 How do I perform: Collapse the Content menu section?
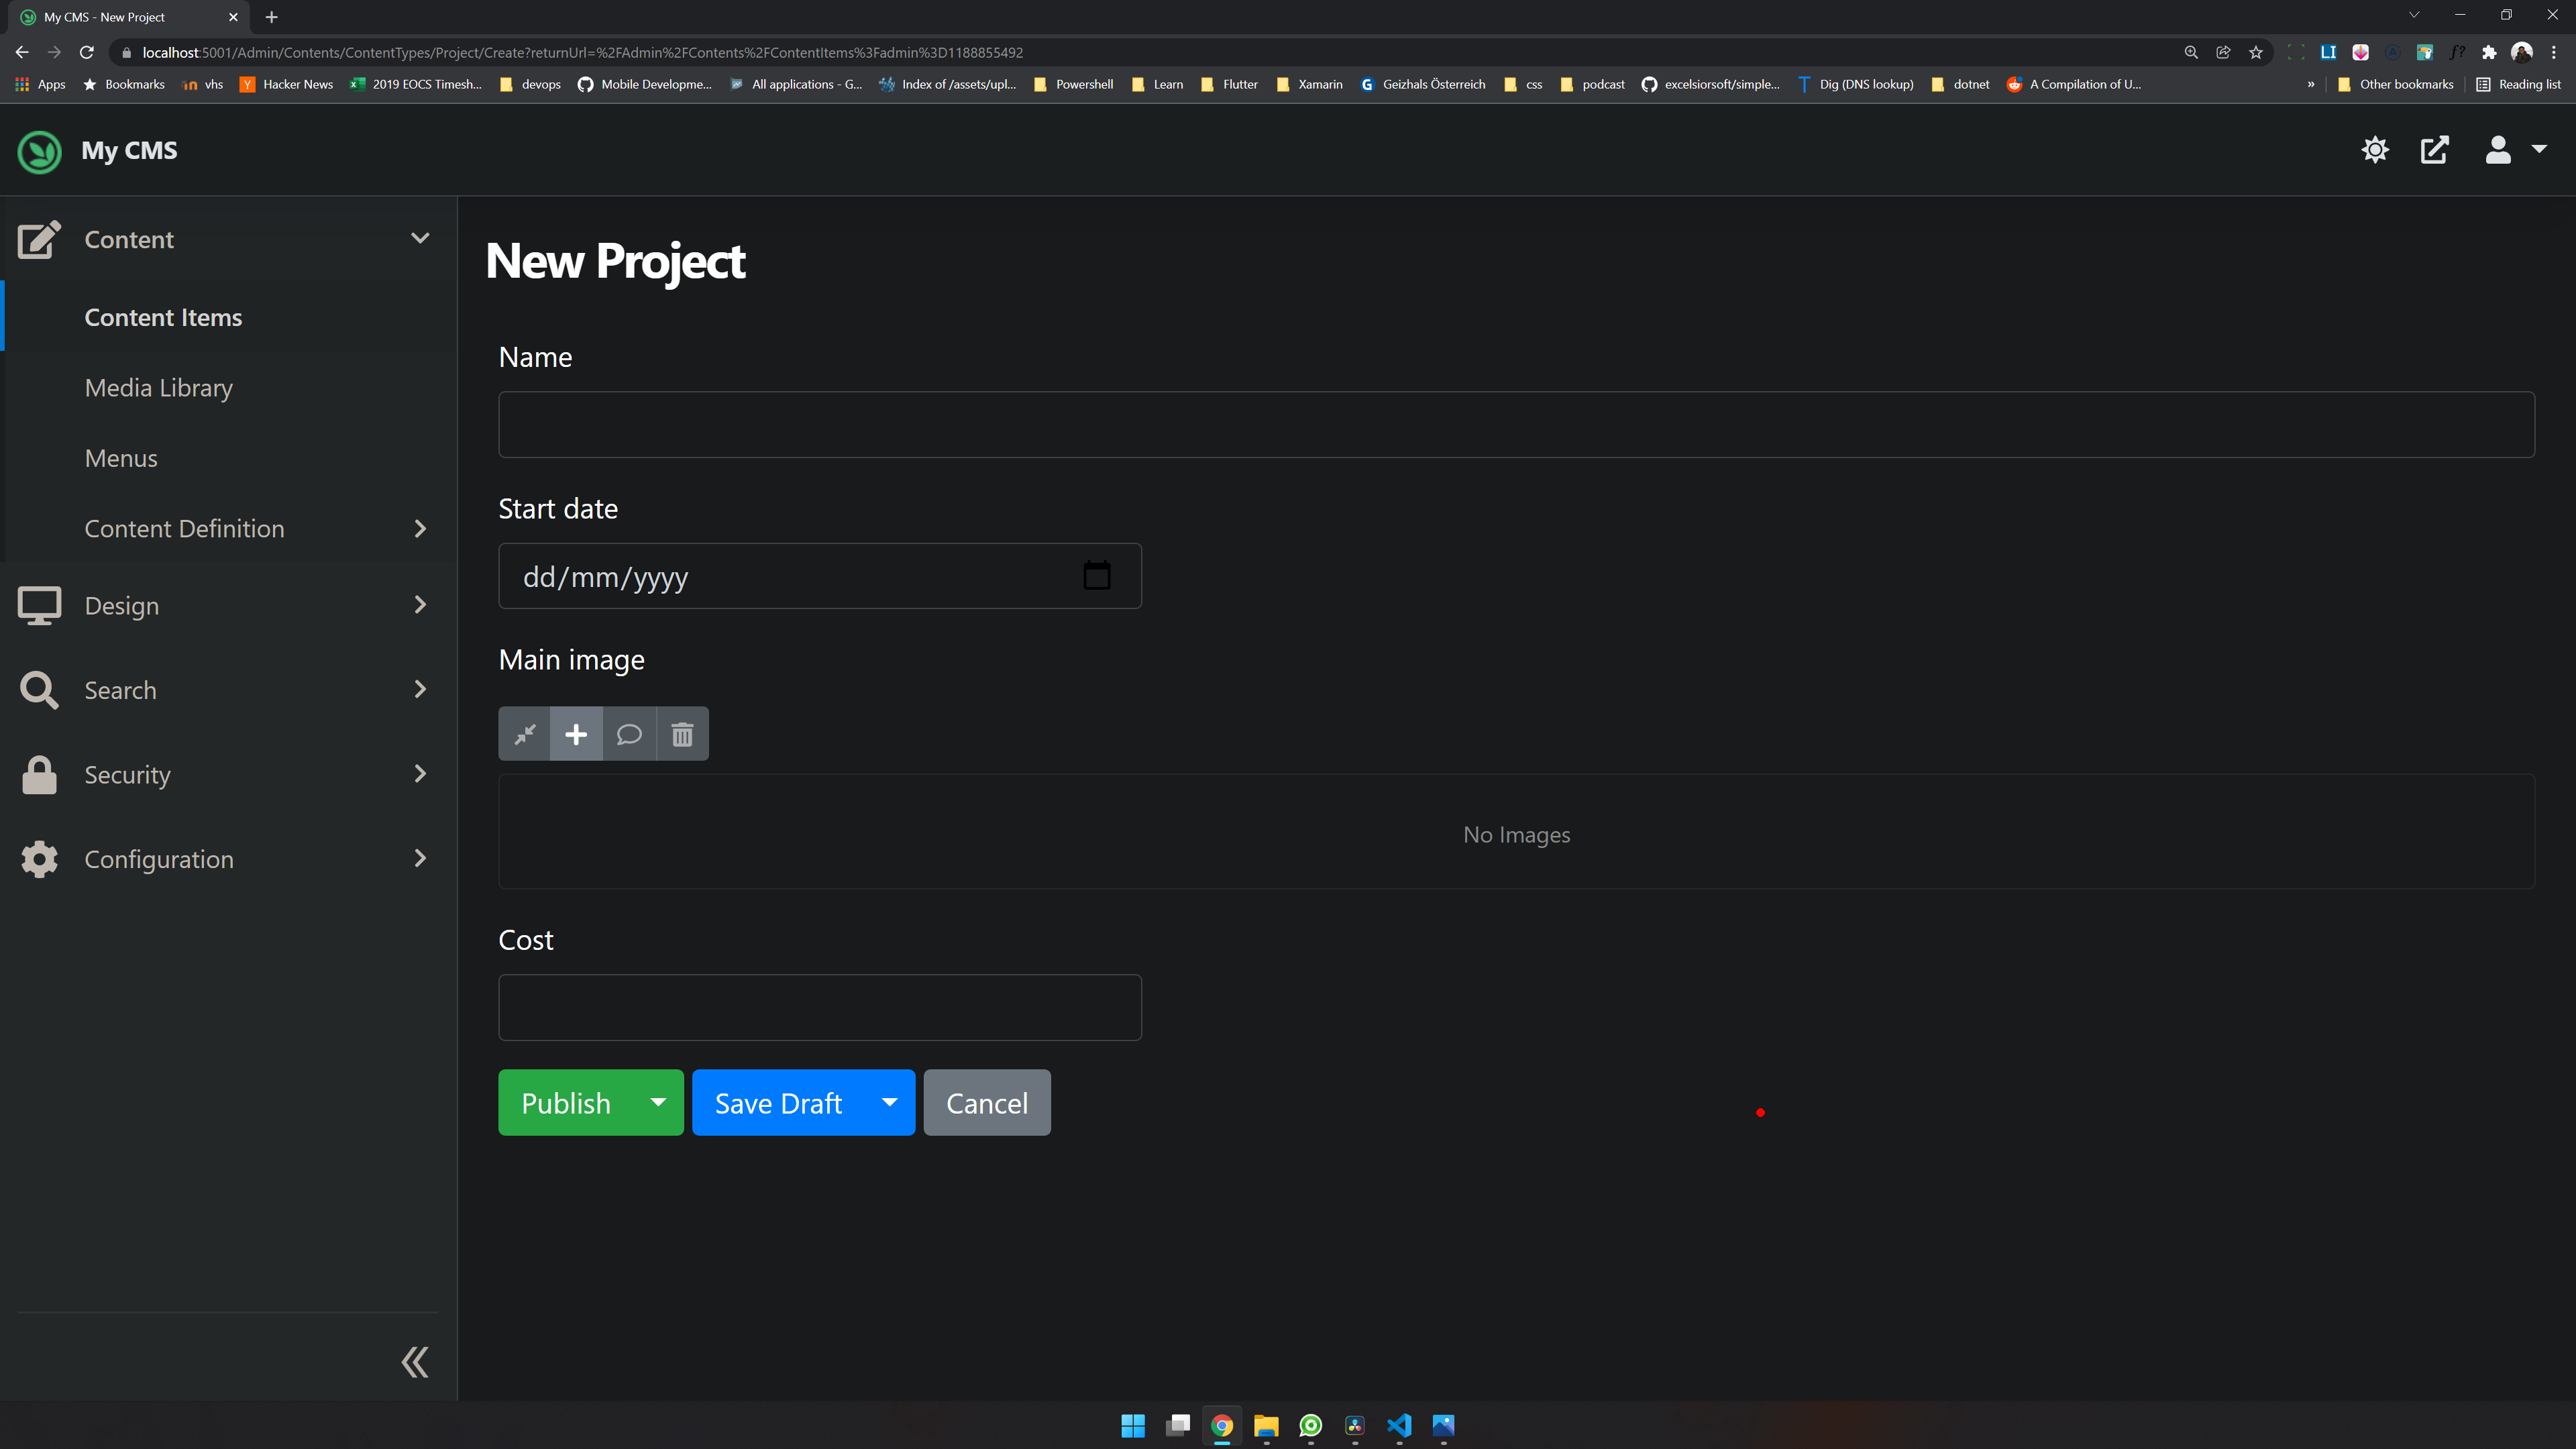coord(420,238)
